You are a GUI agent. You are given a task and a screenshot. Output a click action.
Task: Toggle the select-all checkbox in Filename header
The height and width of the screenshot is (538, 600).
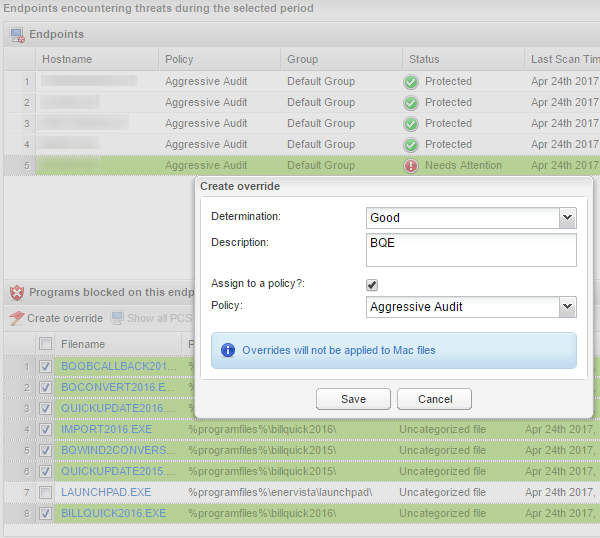click(46, 344)
